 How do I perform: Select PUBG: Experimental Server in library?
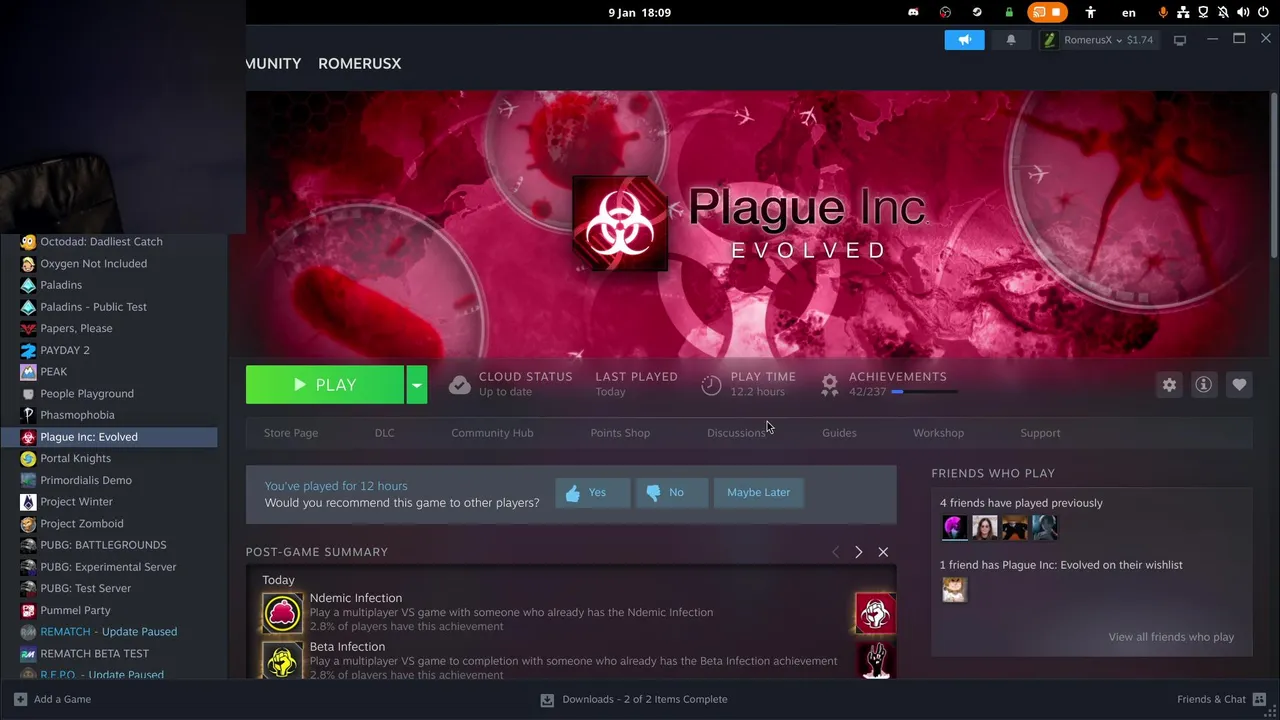(x=109, y=567)
